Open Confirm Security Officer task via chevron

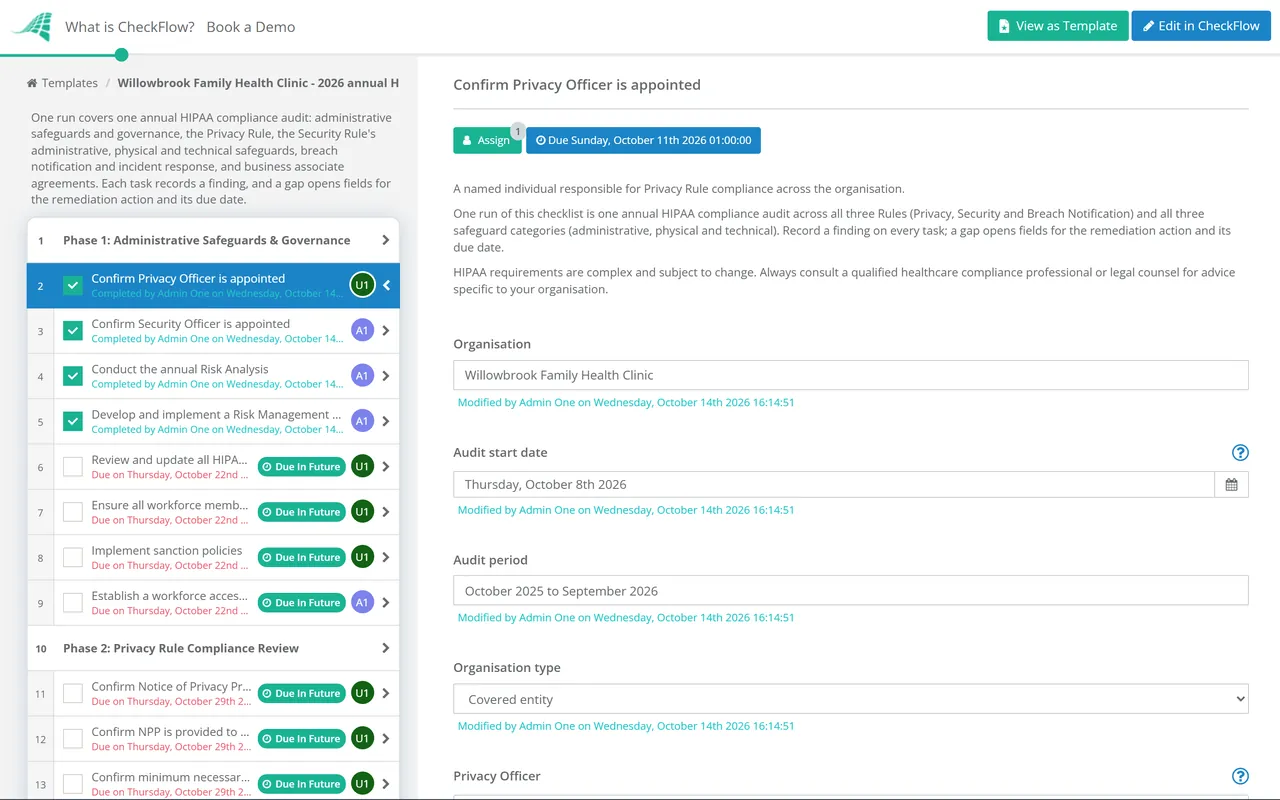(386, 331)
